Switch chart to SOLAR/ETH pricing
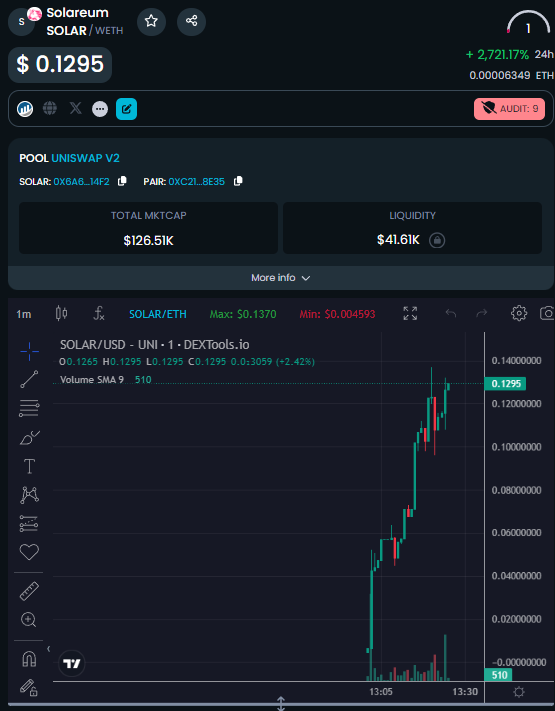The height and width of the screenshot is (711, 555). [158, 314]
